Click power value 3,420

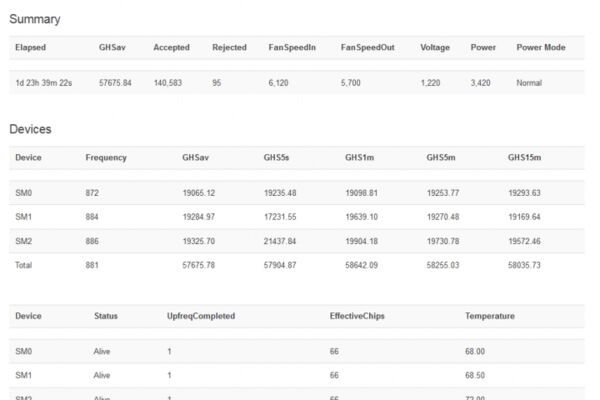pyautogui.click(x=481, y=83)
